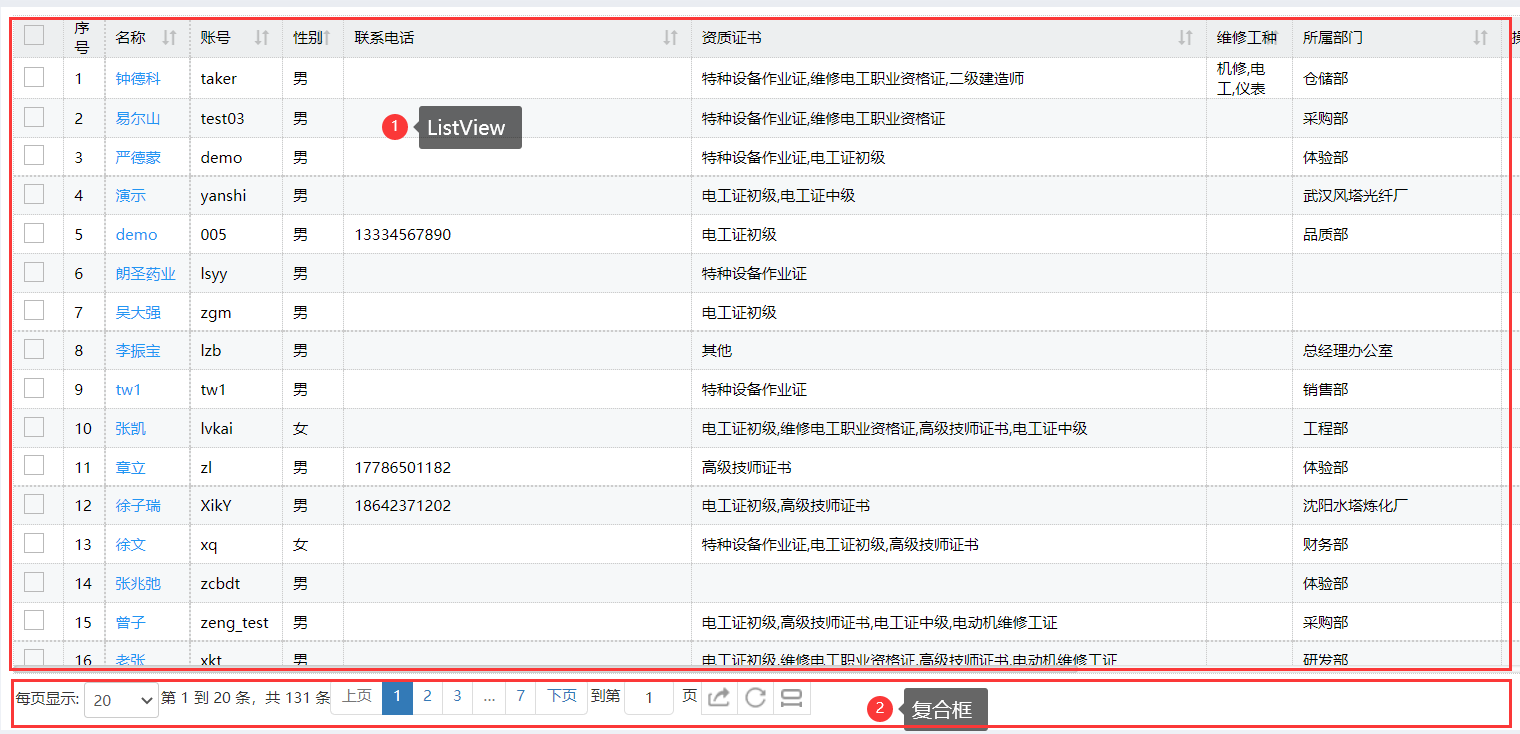The image size is (1520, 734).
Task: Open the 徐文 name link
Action: [131, 545]
